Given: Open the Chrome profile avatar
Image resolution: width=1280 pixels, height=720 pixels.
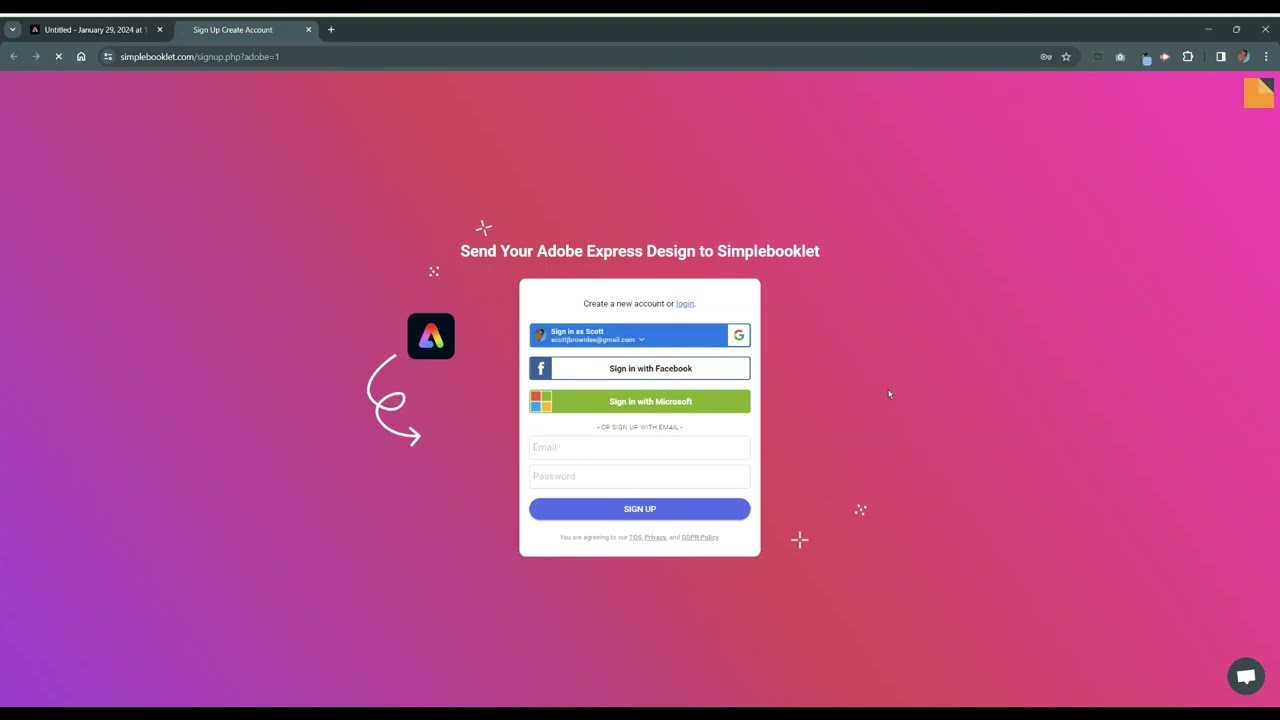Looking at the screenshot, I should (1244, 57).
